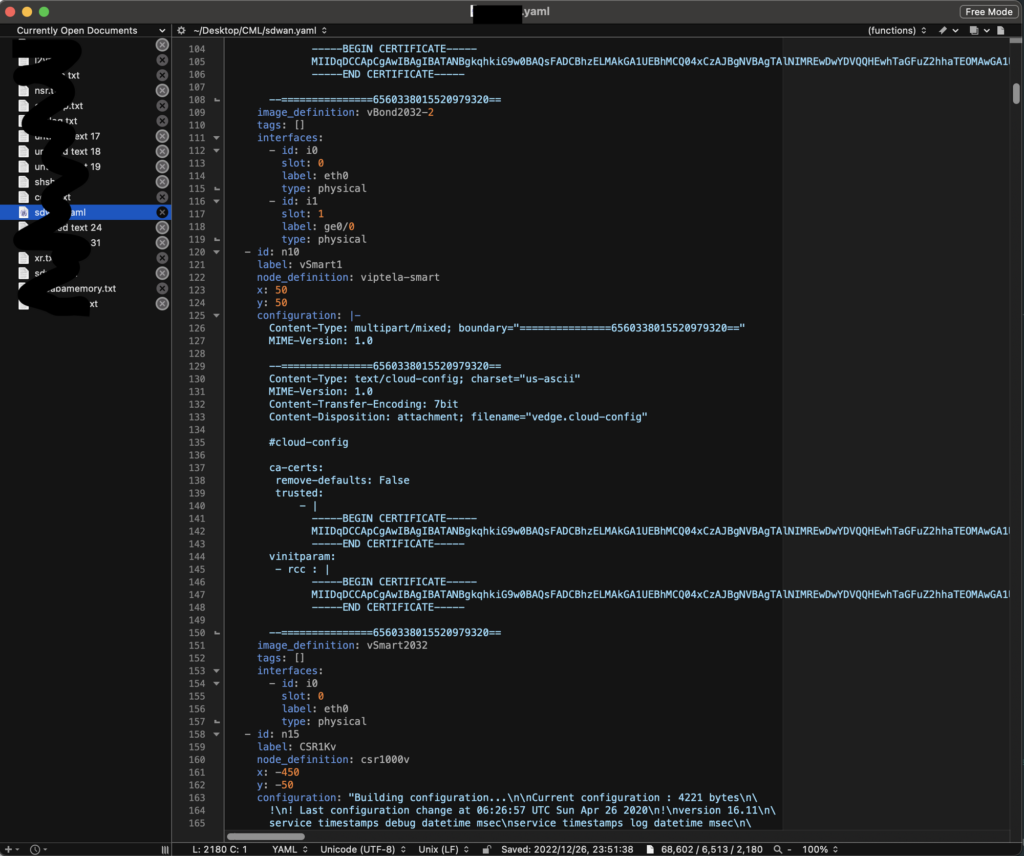
Task: Click the Free Mode button
Action: click(988, 11)
